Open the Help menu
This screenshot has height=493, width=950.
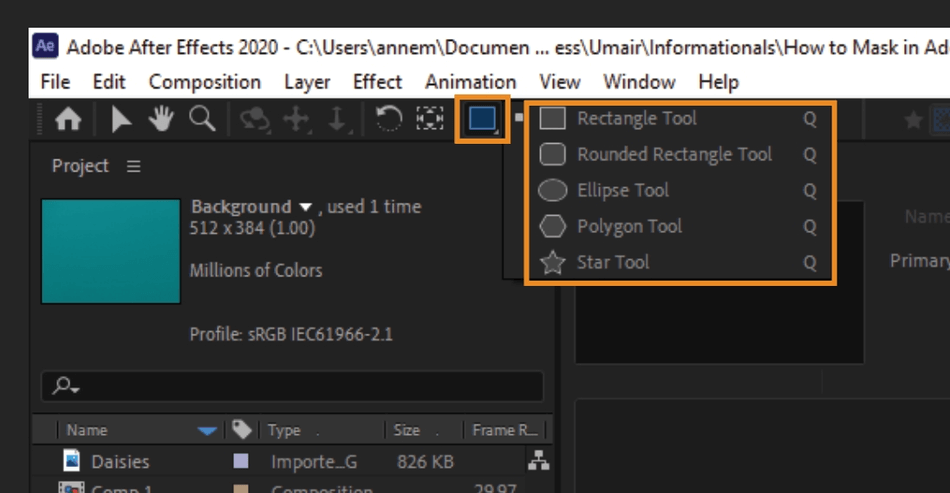pos(719,82)
